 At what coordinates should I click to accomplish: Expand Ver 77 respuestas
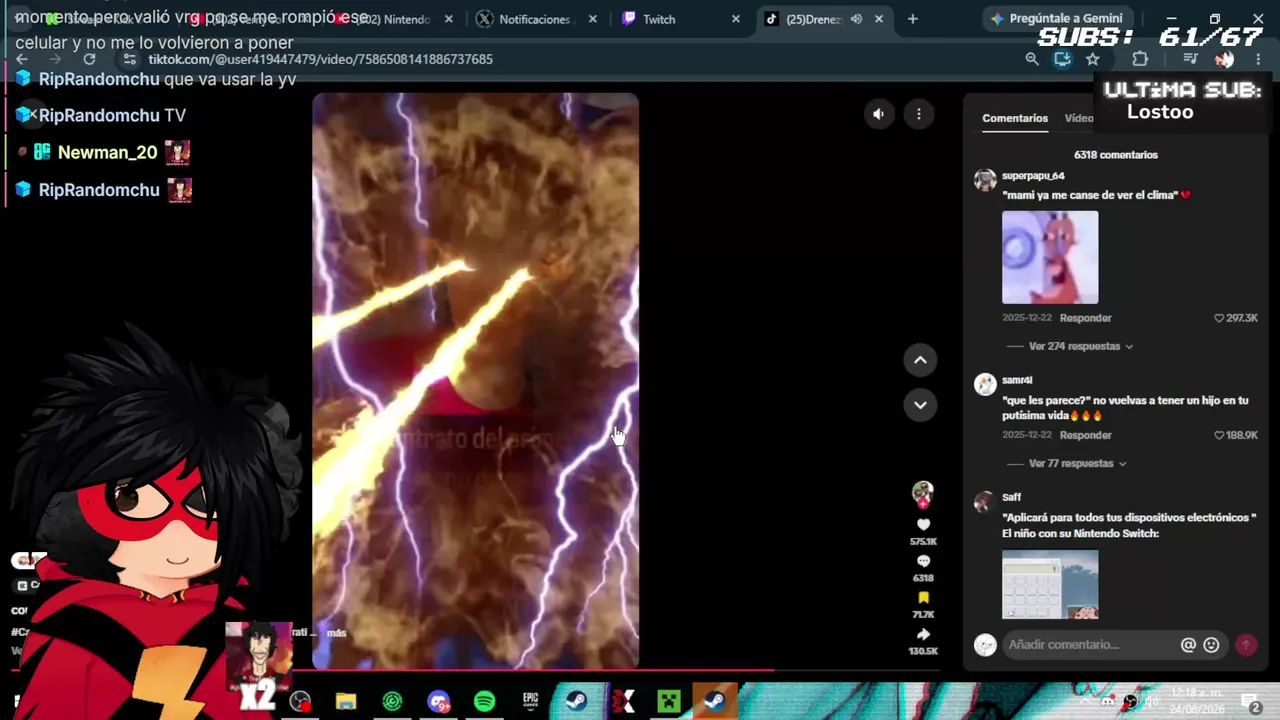click(1078, 463)
